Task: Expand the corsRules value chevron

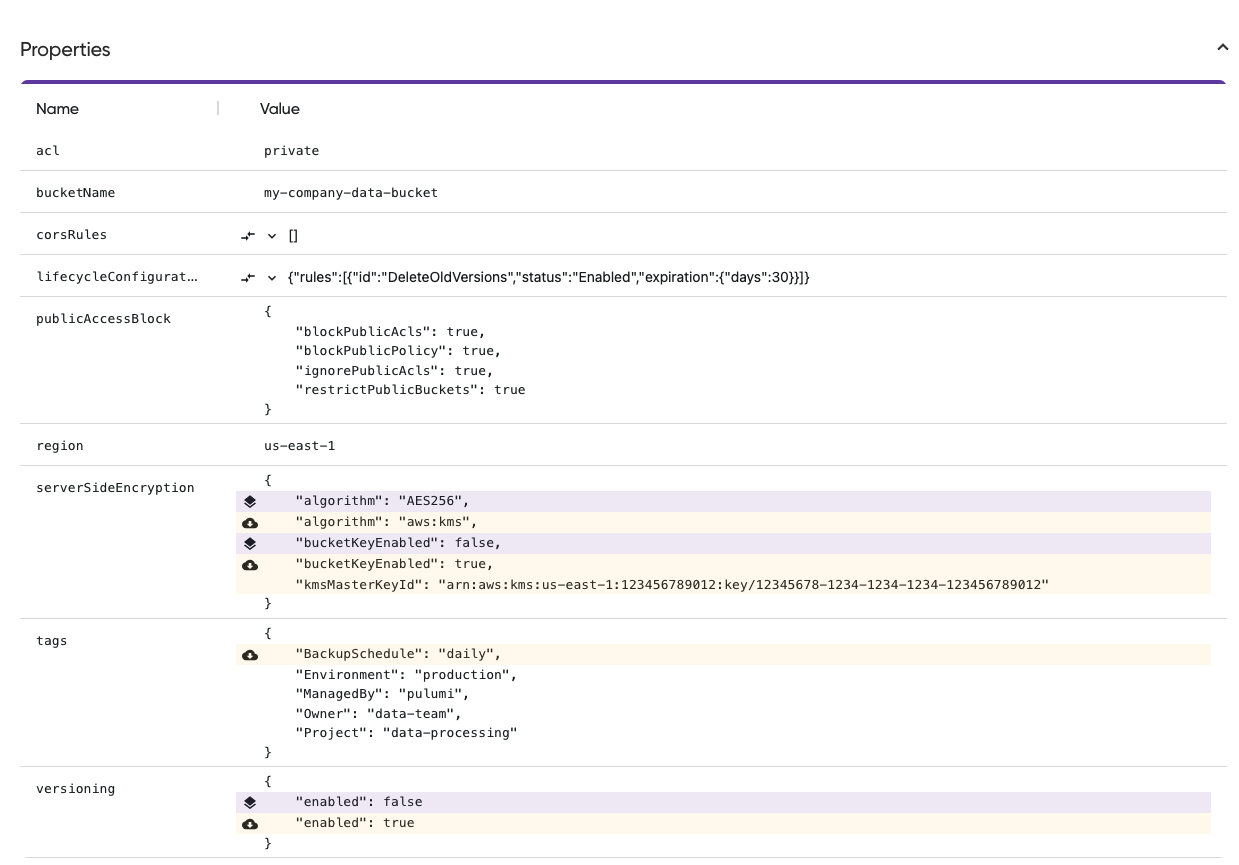Action: 272,236
